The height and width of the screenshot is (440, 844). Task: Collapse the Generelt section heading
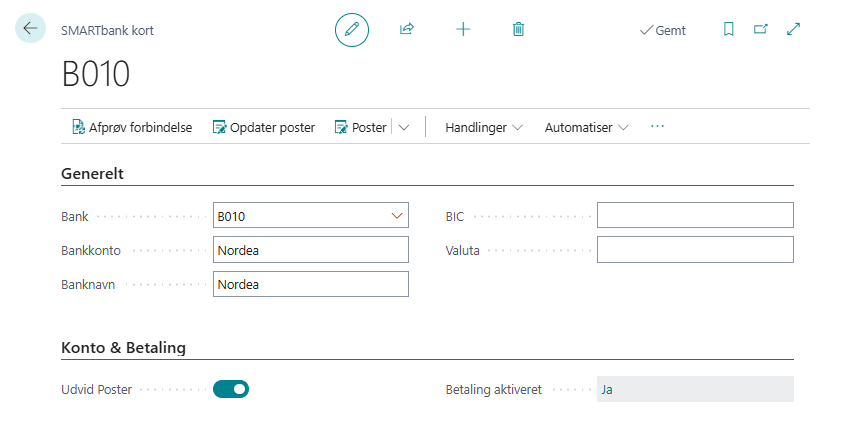(93, 173)
